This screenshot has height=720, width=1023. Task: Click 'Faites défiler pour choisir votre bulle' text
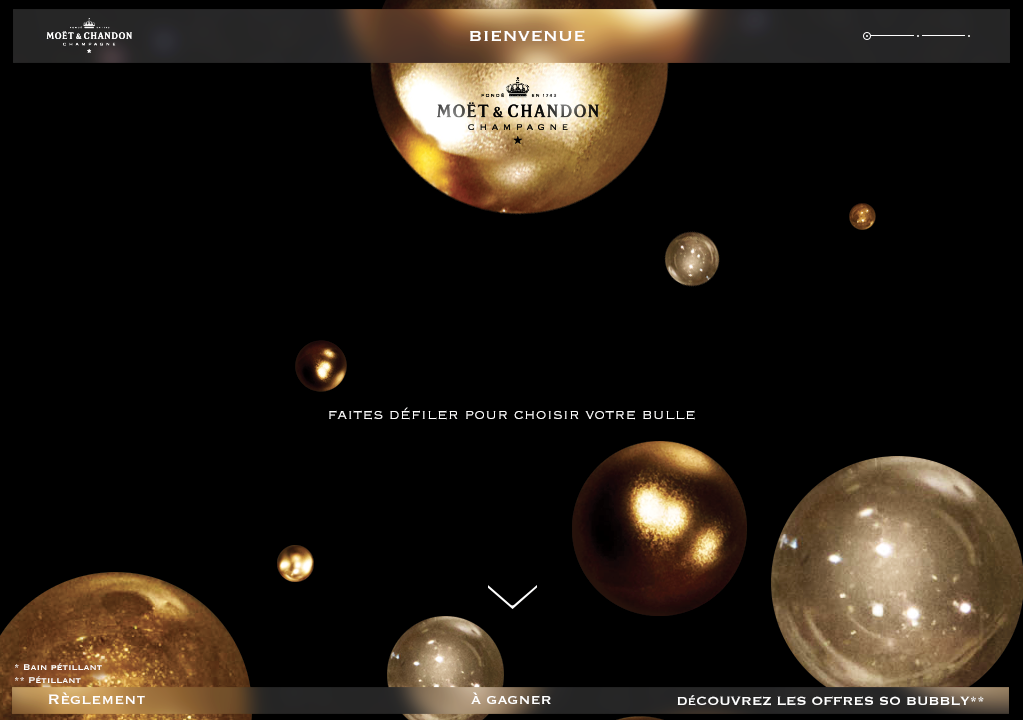pos(512,415)
